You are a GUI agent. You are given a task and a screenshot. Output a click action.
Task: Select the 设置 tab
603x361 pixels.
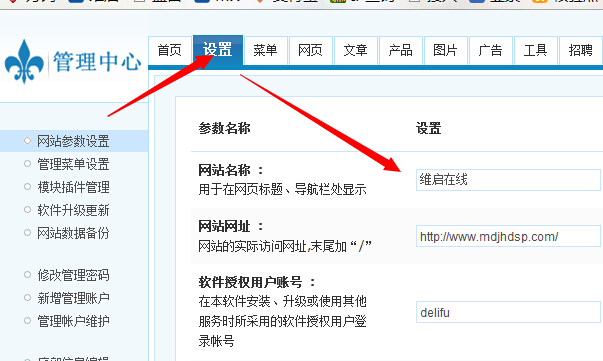point(218,50)
